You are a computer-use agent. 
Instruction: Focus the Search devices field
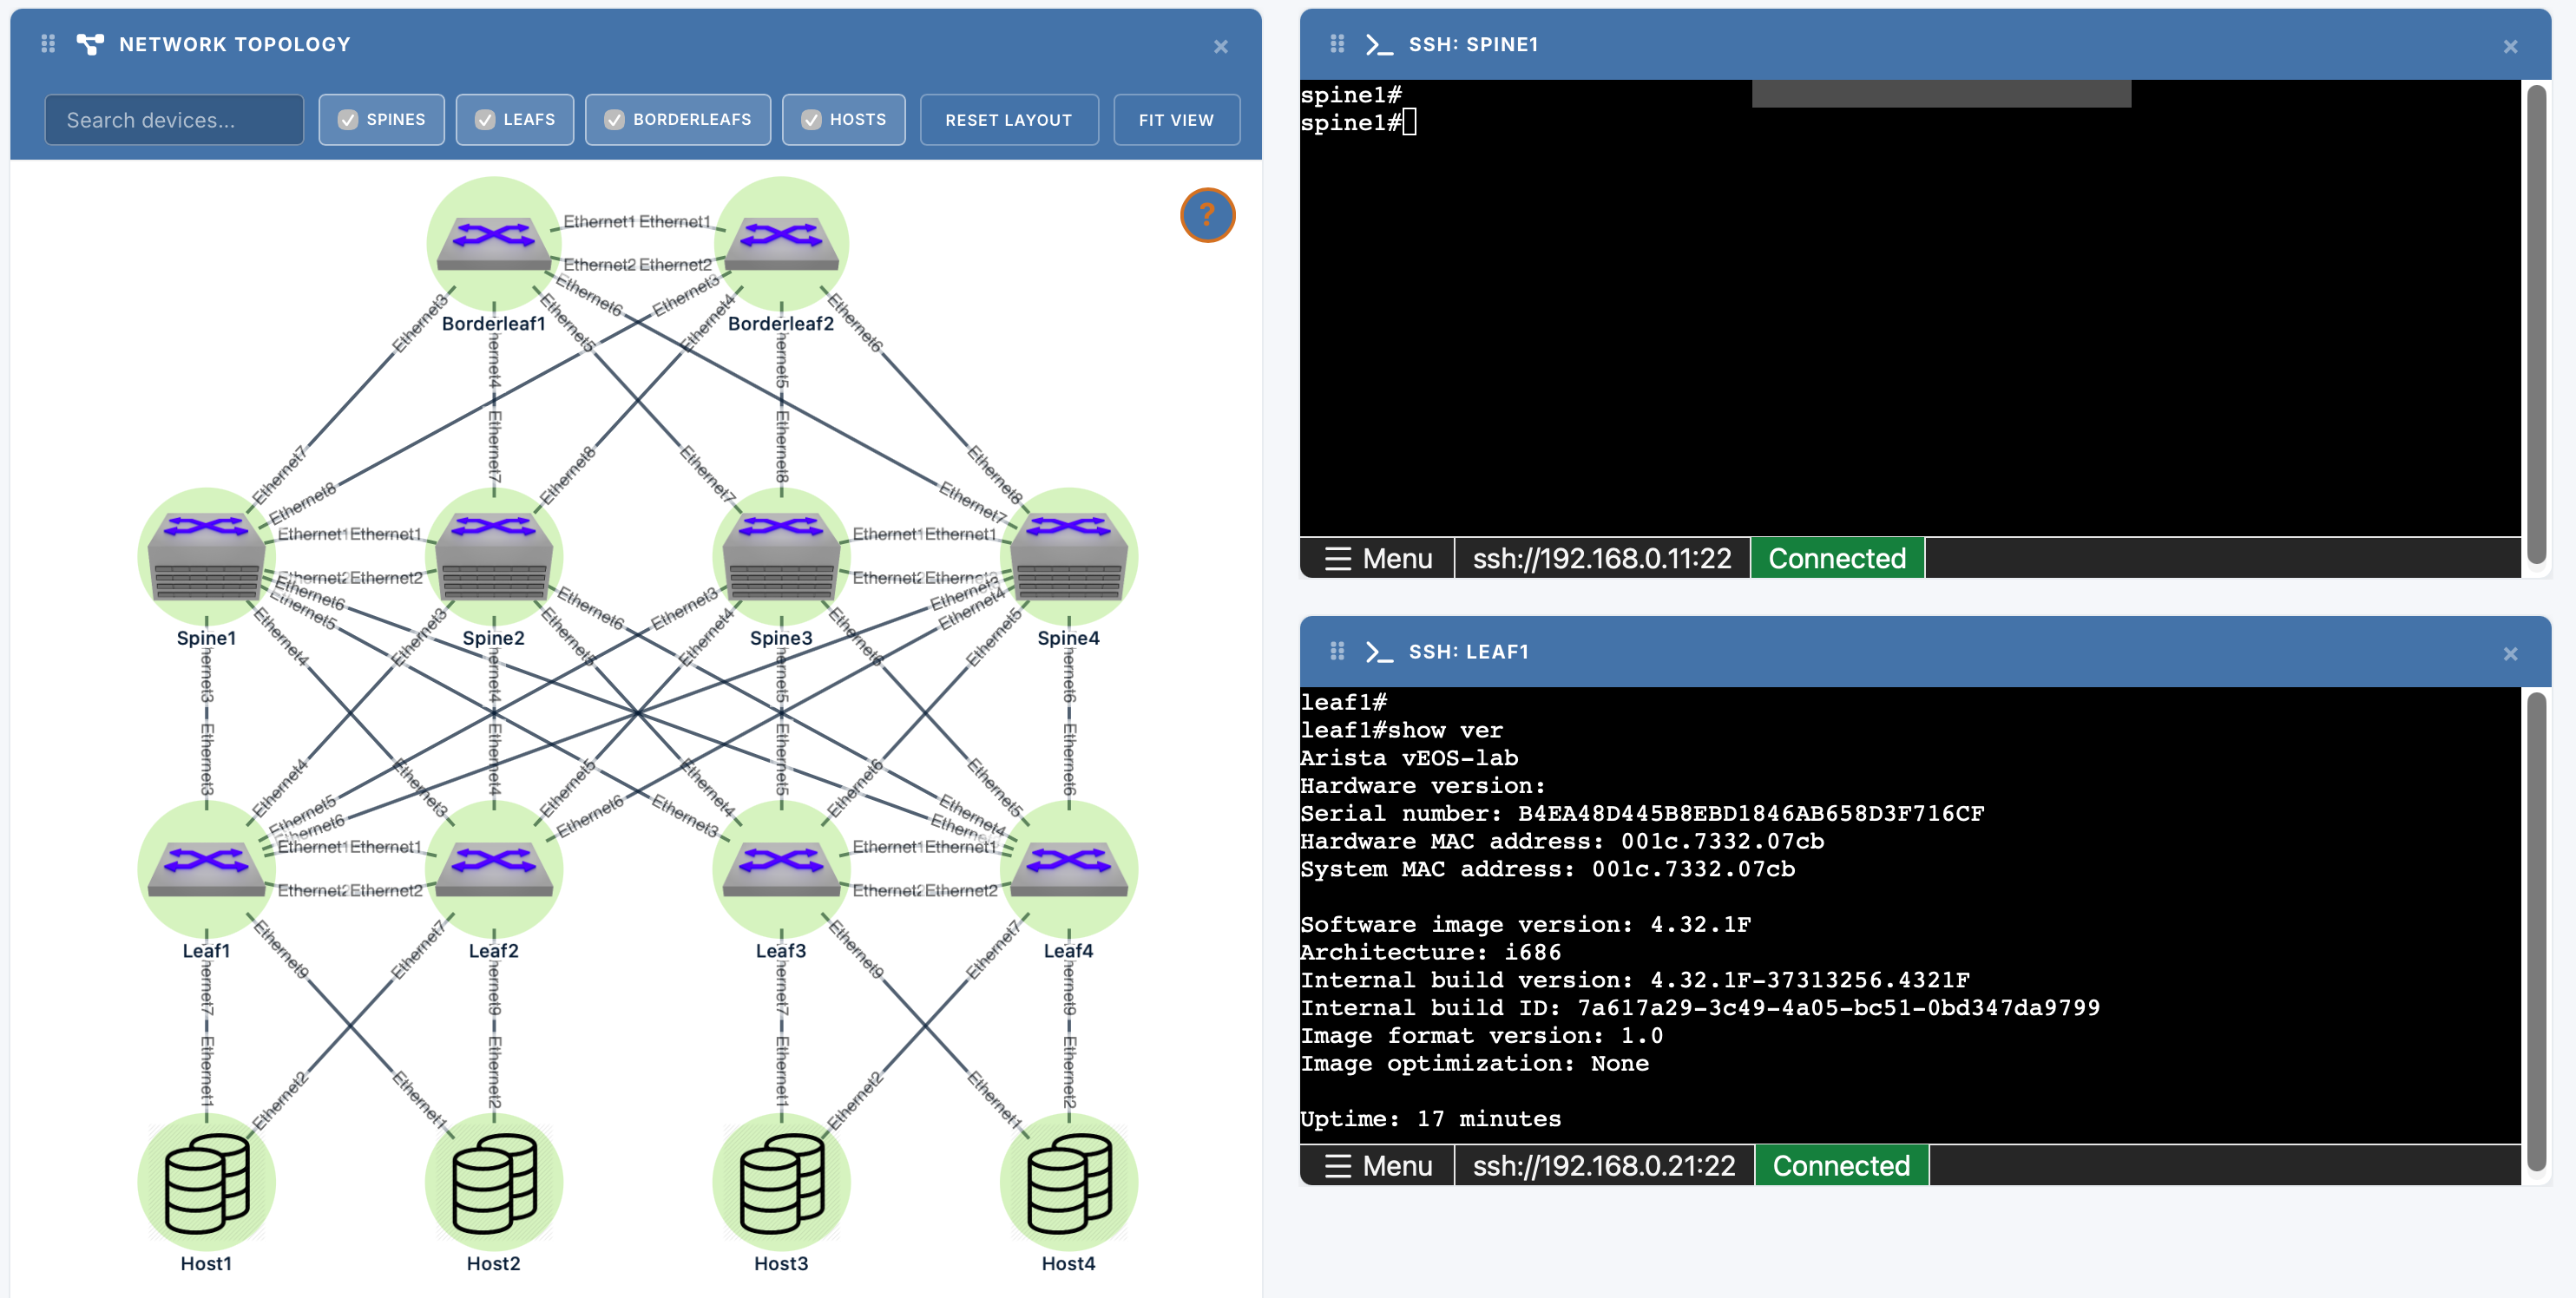coord(174,120)
